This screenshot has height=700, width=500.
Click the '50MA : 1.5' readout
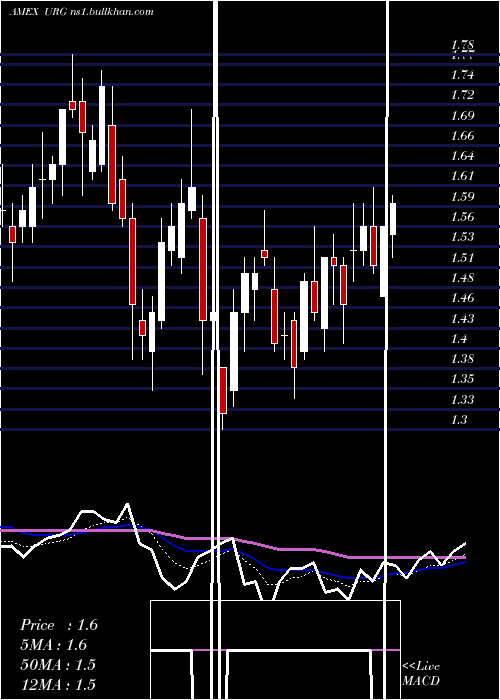click(x=58, y=664)
